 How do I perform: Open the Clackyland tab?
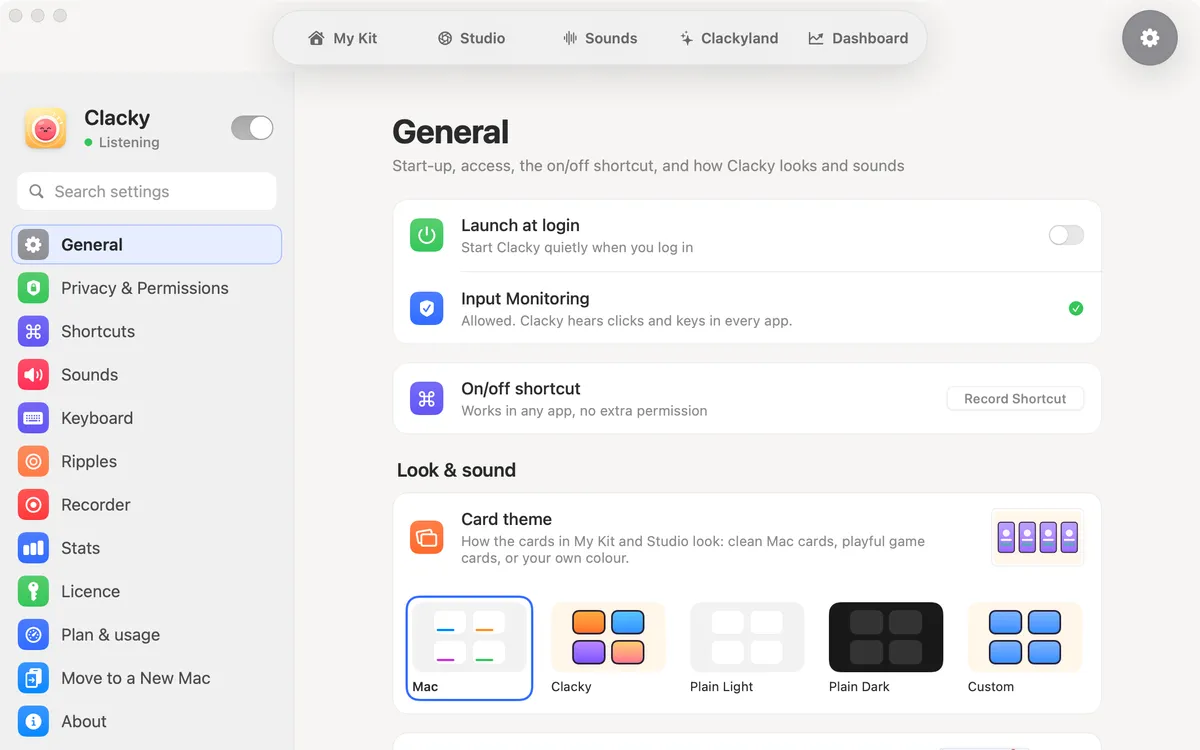(729, 38)
